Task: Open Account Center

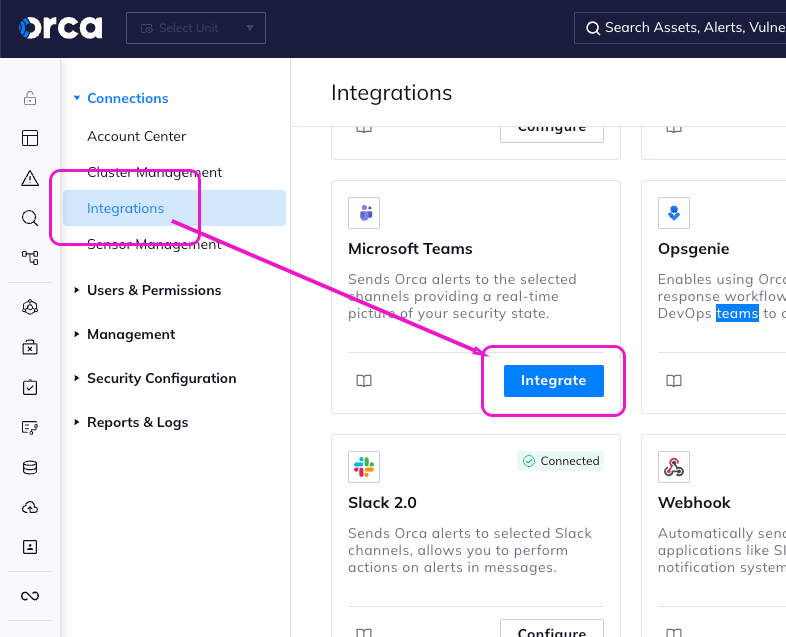Action: point(136,136)
